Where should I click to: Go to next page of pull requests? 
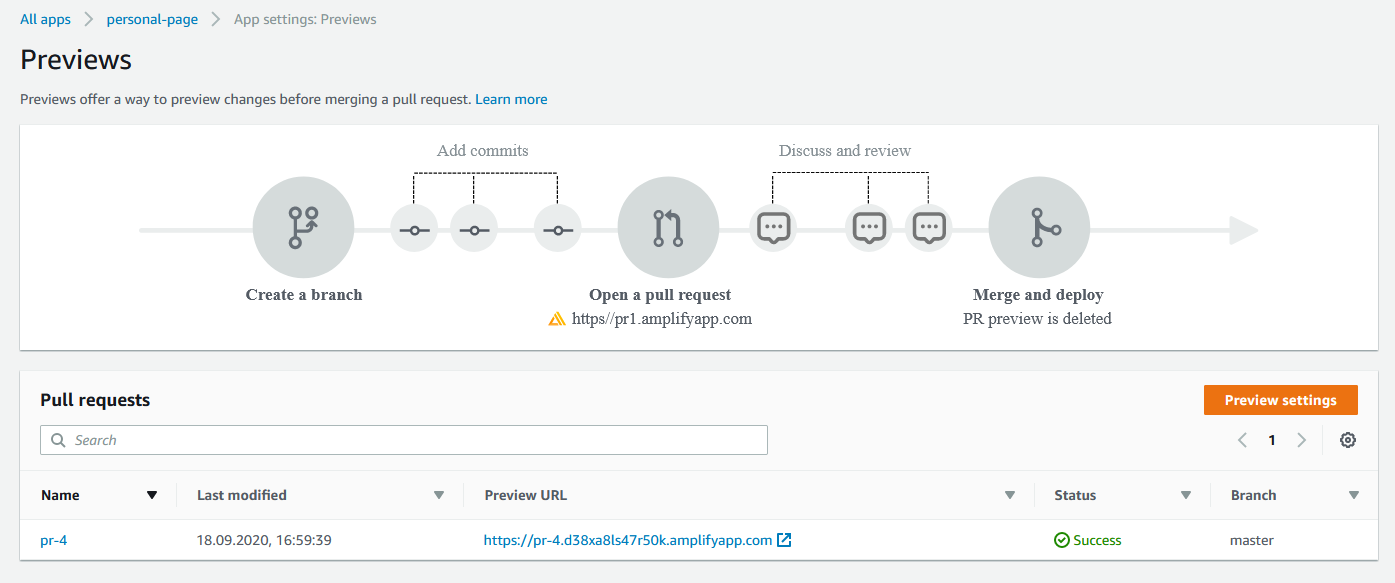coord(1301,440)
